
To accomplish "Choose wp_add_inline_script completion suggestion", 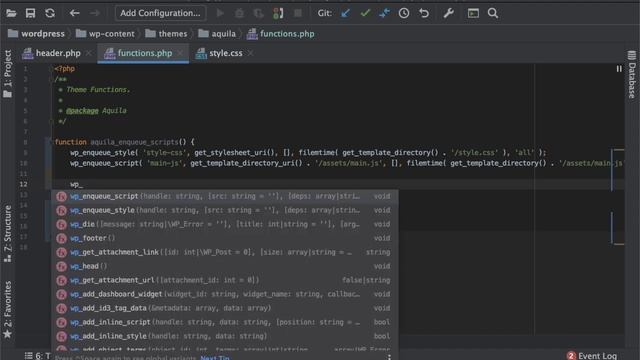I will coord(224,322).
